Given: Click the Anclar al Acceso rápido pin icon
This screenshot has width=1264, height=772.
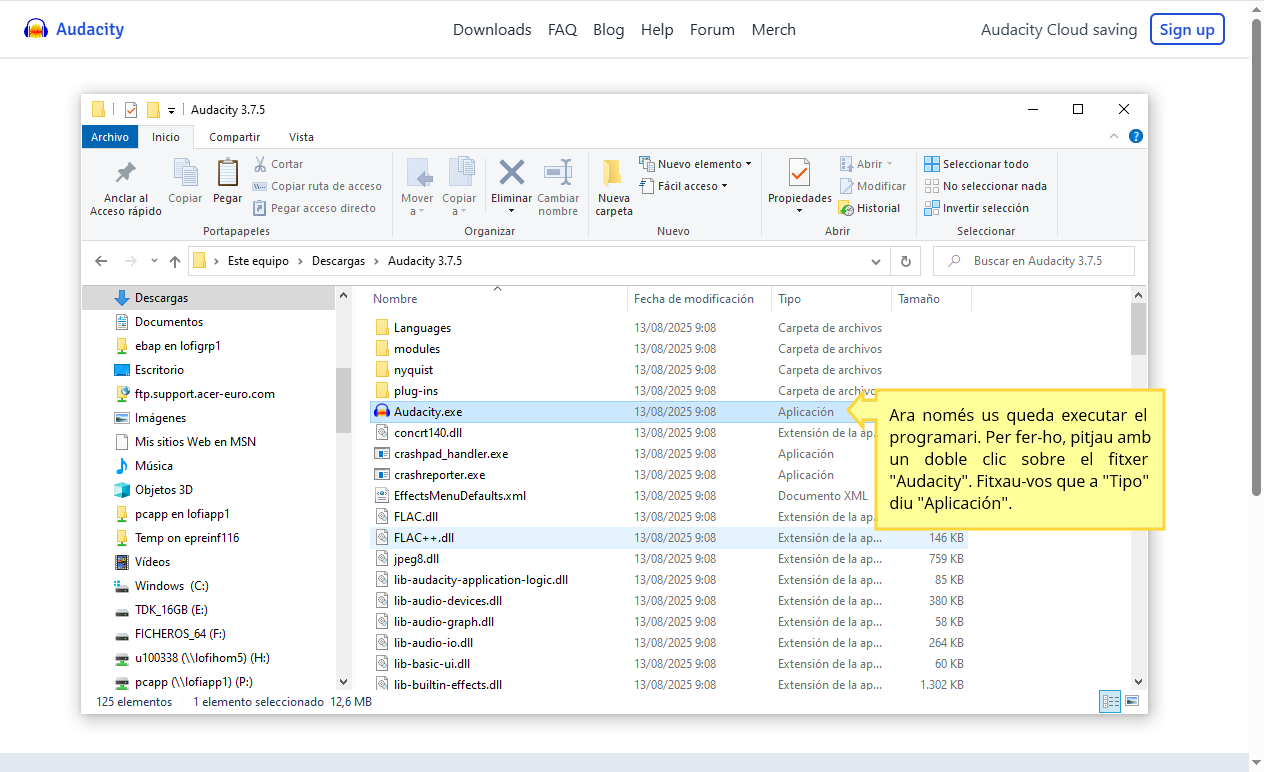Looking at the screenshot, I should click(x=126, y=173).
